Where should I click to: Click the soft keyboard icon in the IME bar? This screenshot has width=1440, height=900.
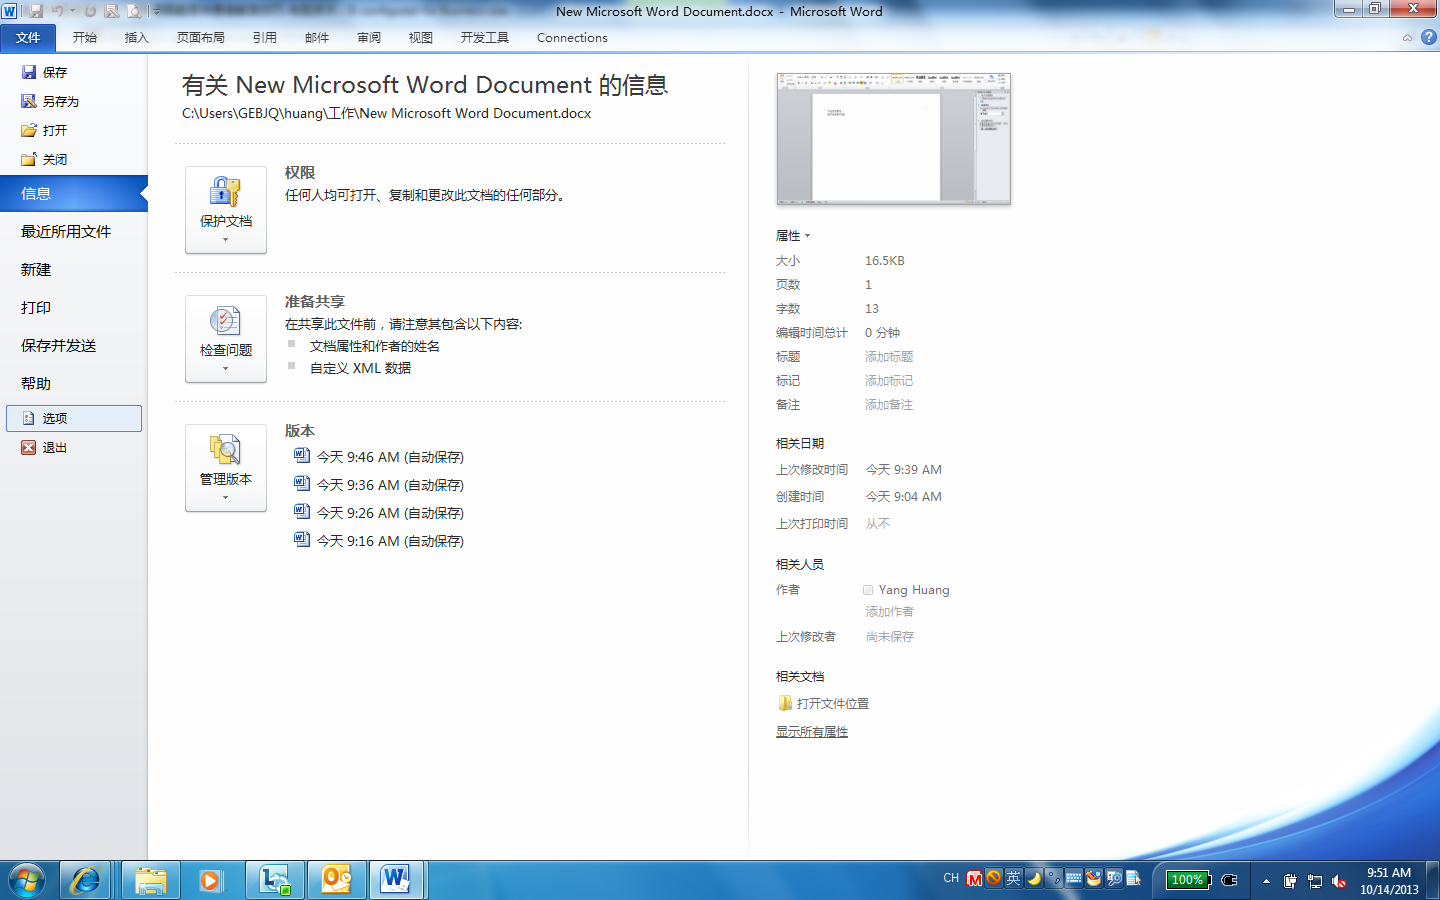click(x=1073, y=878)
